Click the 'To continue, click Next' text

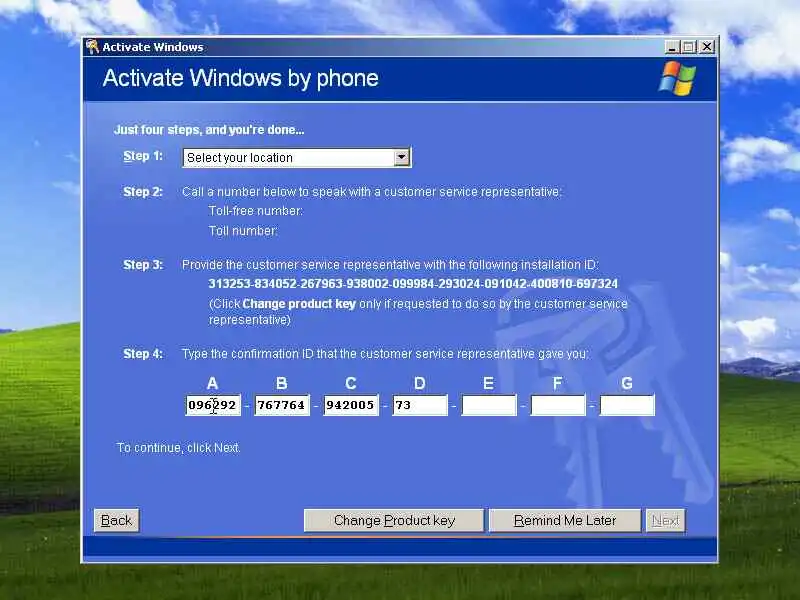pyautogui.click(x=179, y=447)
